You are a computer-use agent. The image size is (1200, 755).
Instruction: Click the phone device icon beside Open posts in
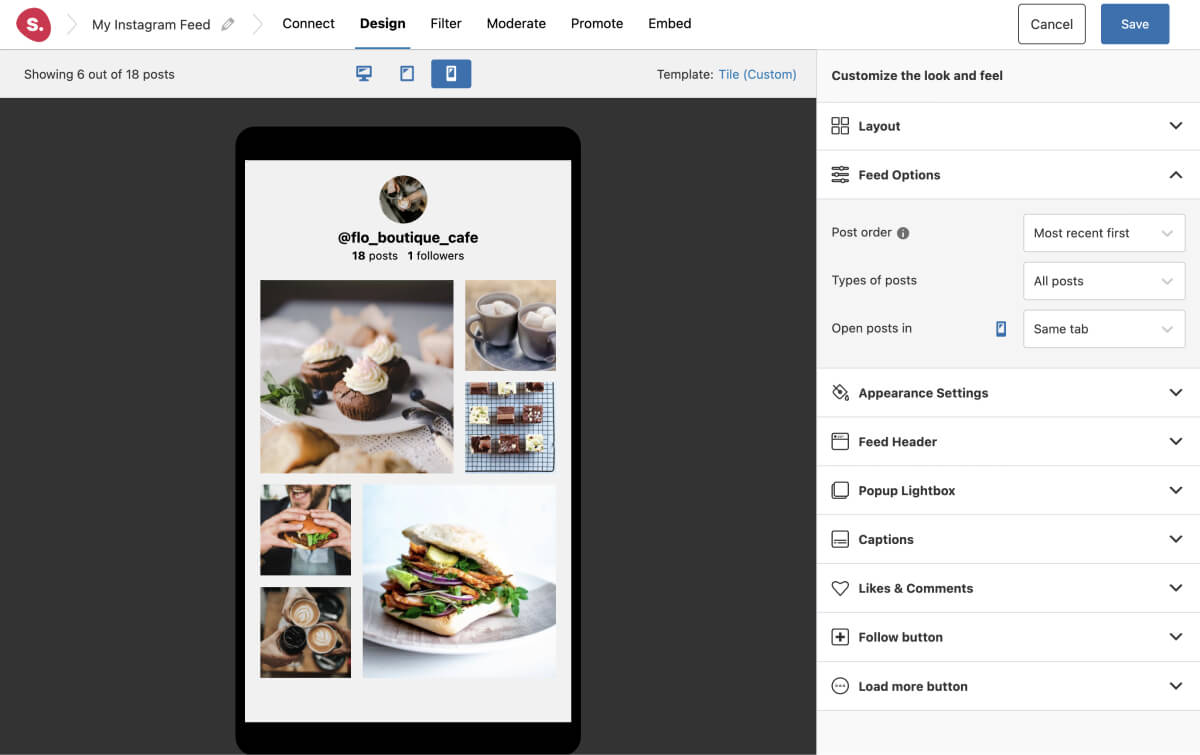[x=1001, y=329]
